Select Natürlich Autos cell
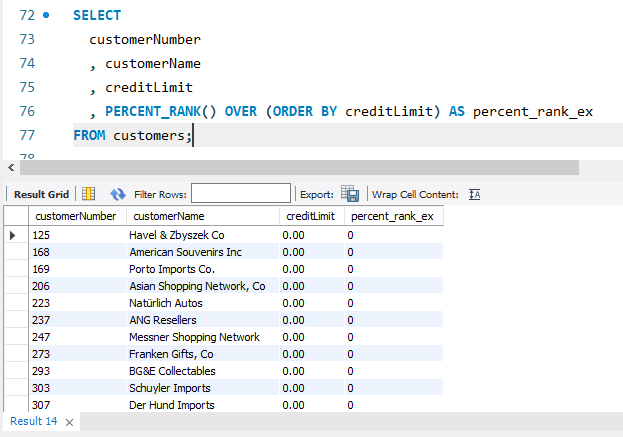Image resolution: width=623 pixels, height=437 pixels. coord(203,303)
